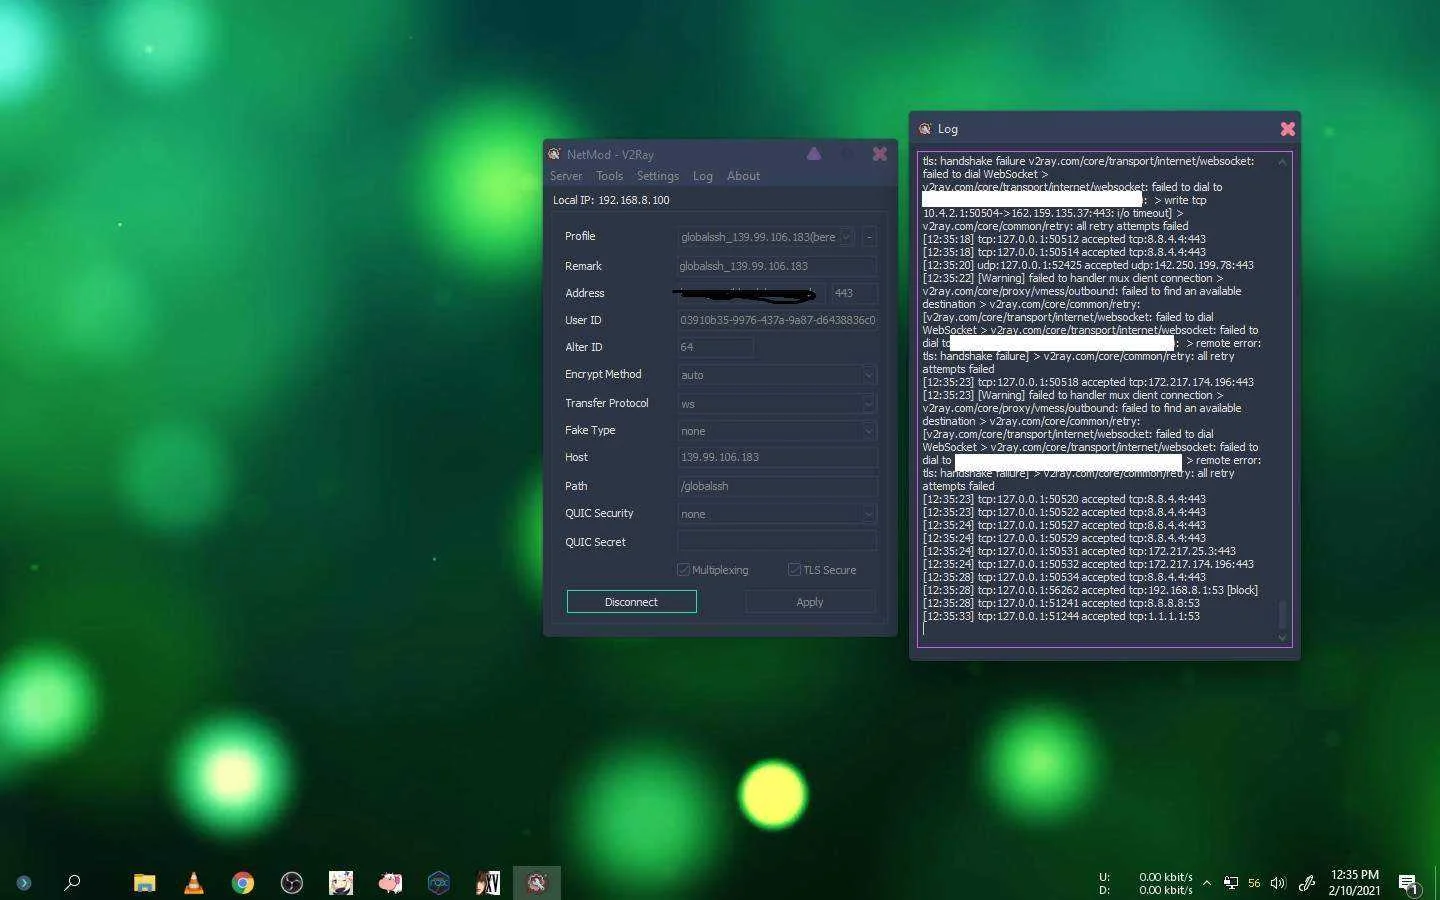
Task: Expand the Fake Type dropdown
Action: pos(868,431)
